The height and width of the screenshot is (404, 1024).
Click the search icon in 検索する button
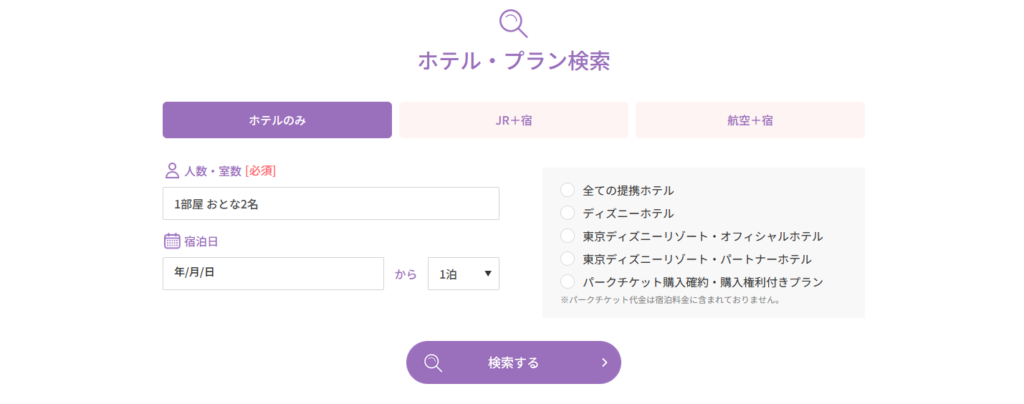pos(433,363)
